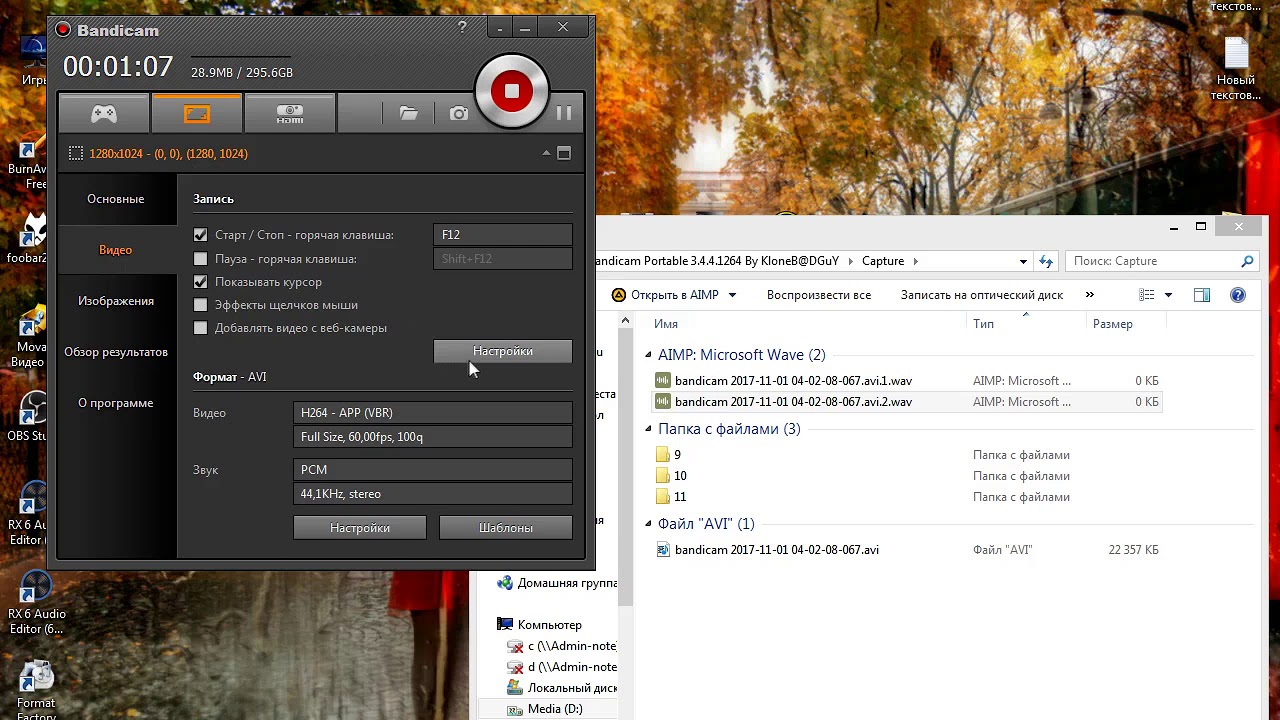
Task: Open the Bandicam output folder icon
Action: (x=408, y=113)
